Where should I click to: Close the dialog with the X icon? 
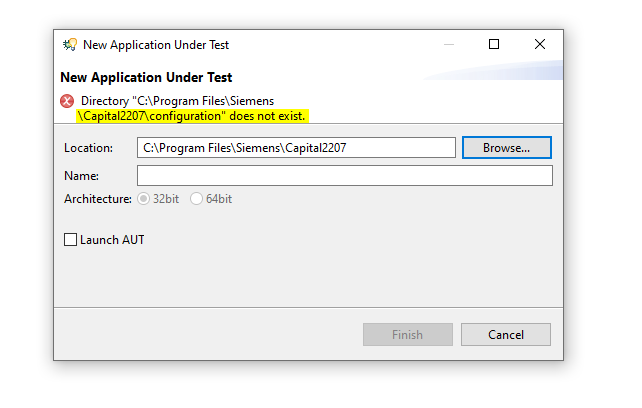pos(540,44)
